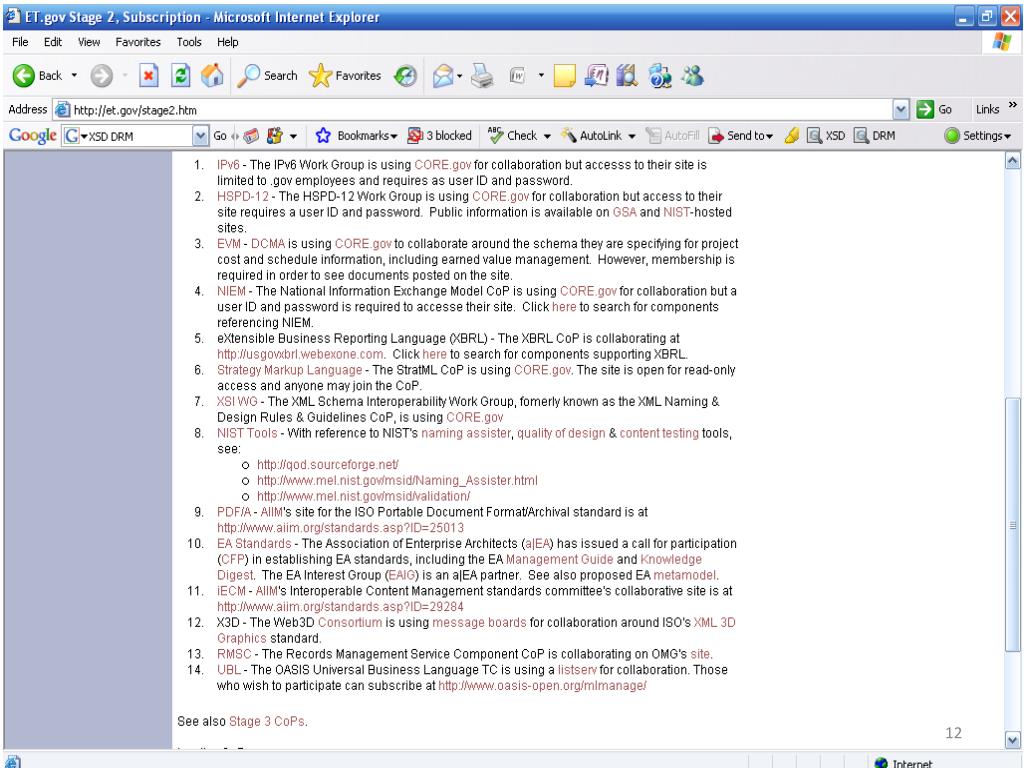Viewport: 1024px width, 768px height.
Task: Click the purple music-note toolbar icon
Action: pyautogui.click(x=596, y=76)
